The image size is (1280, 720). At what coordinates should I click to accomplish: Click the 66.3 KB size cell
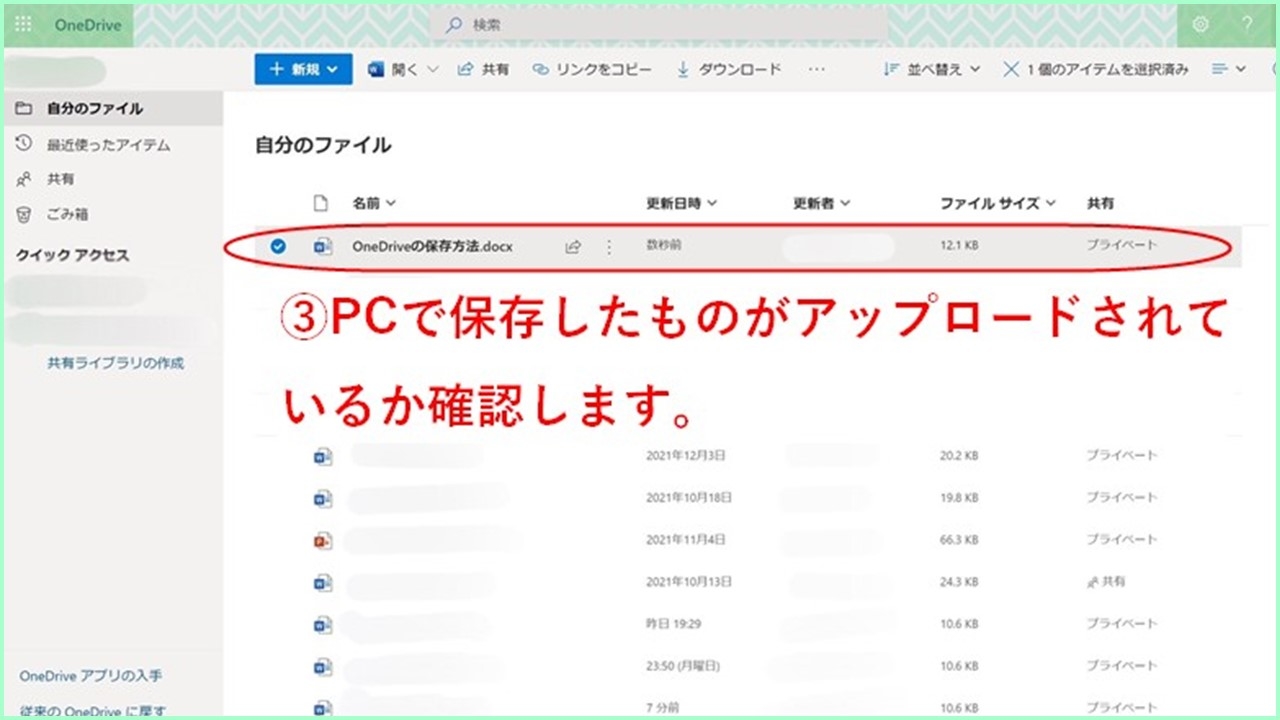pos(959,539)
